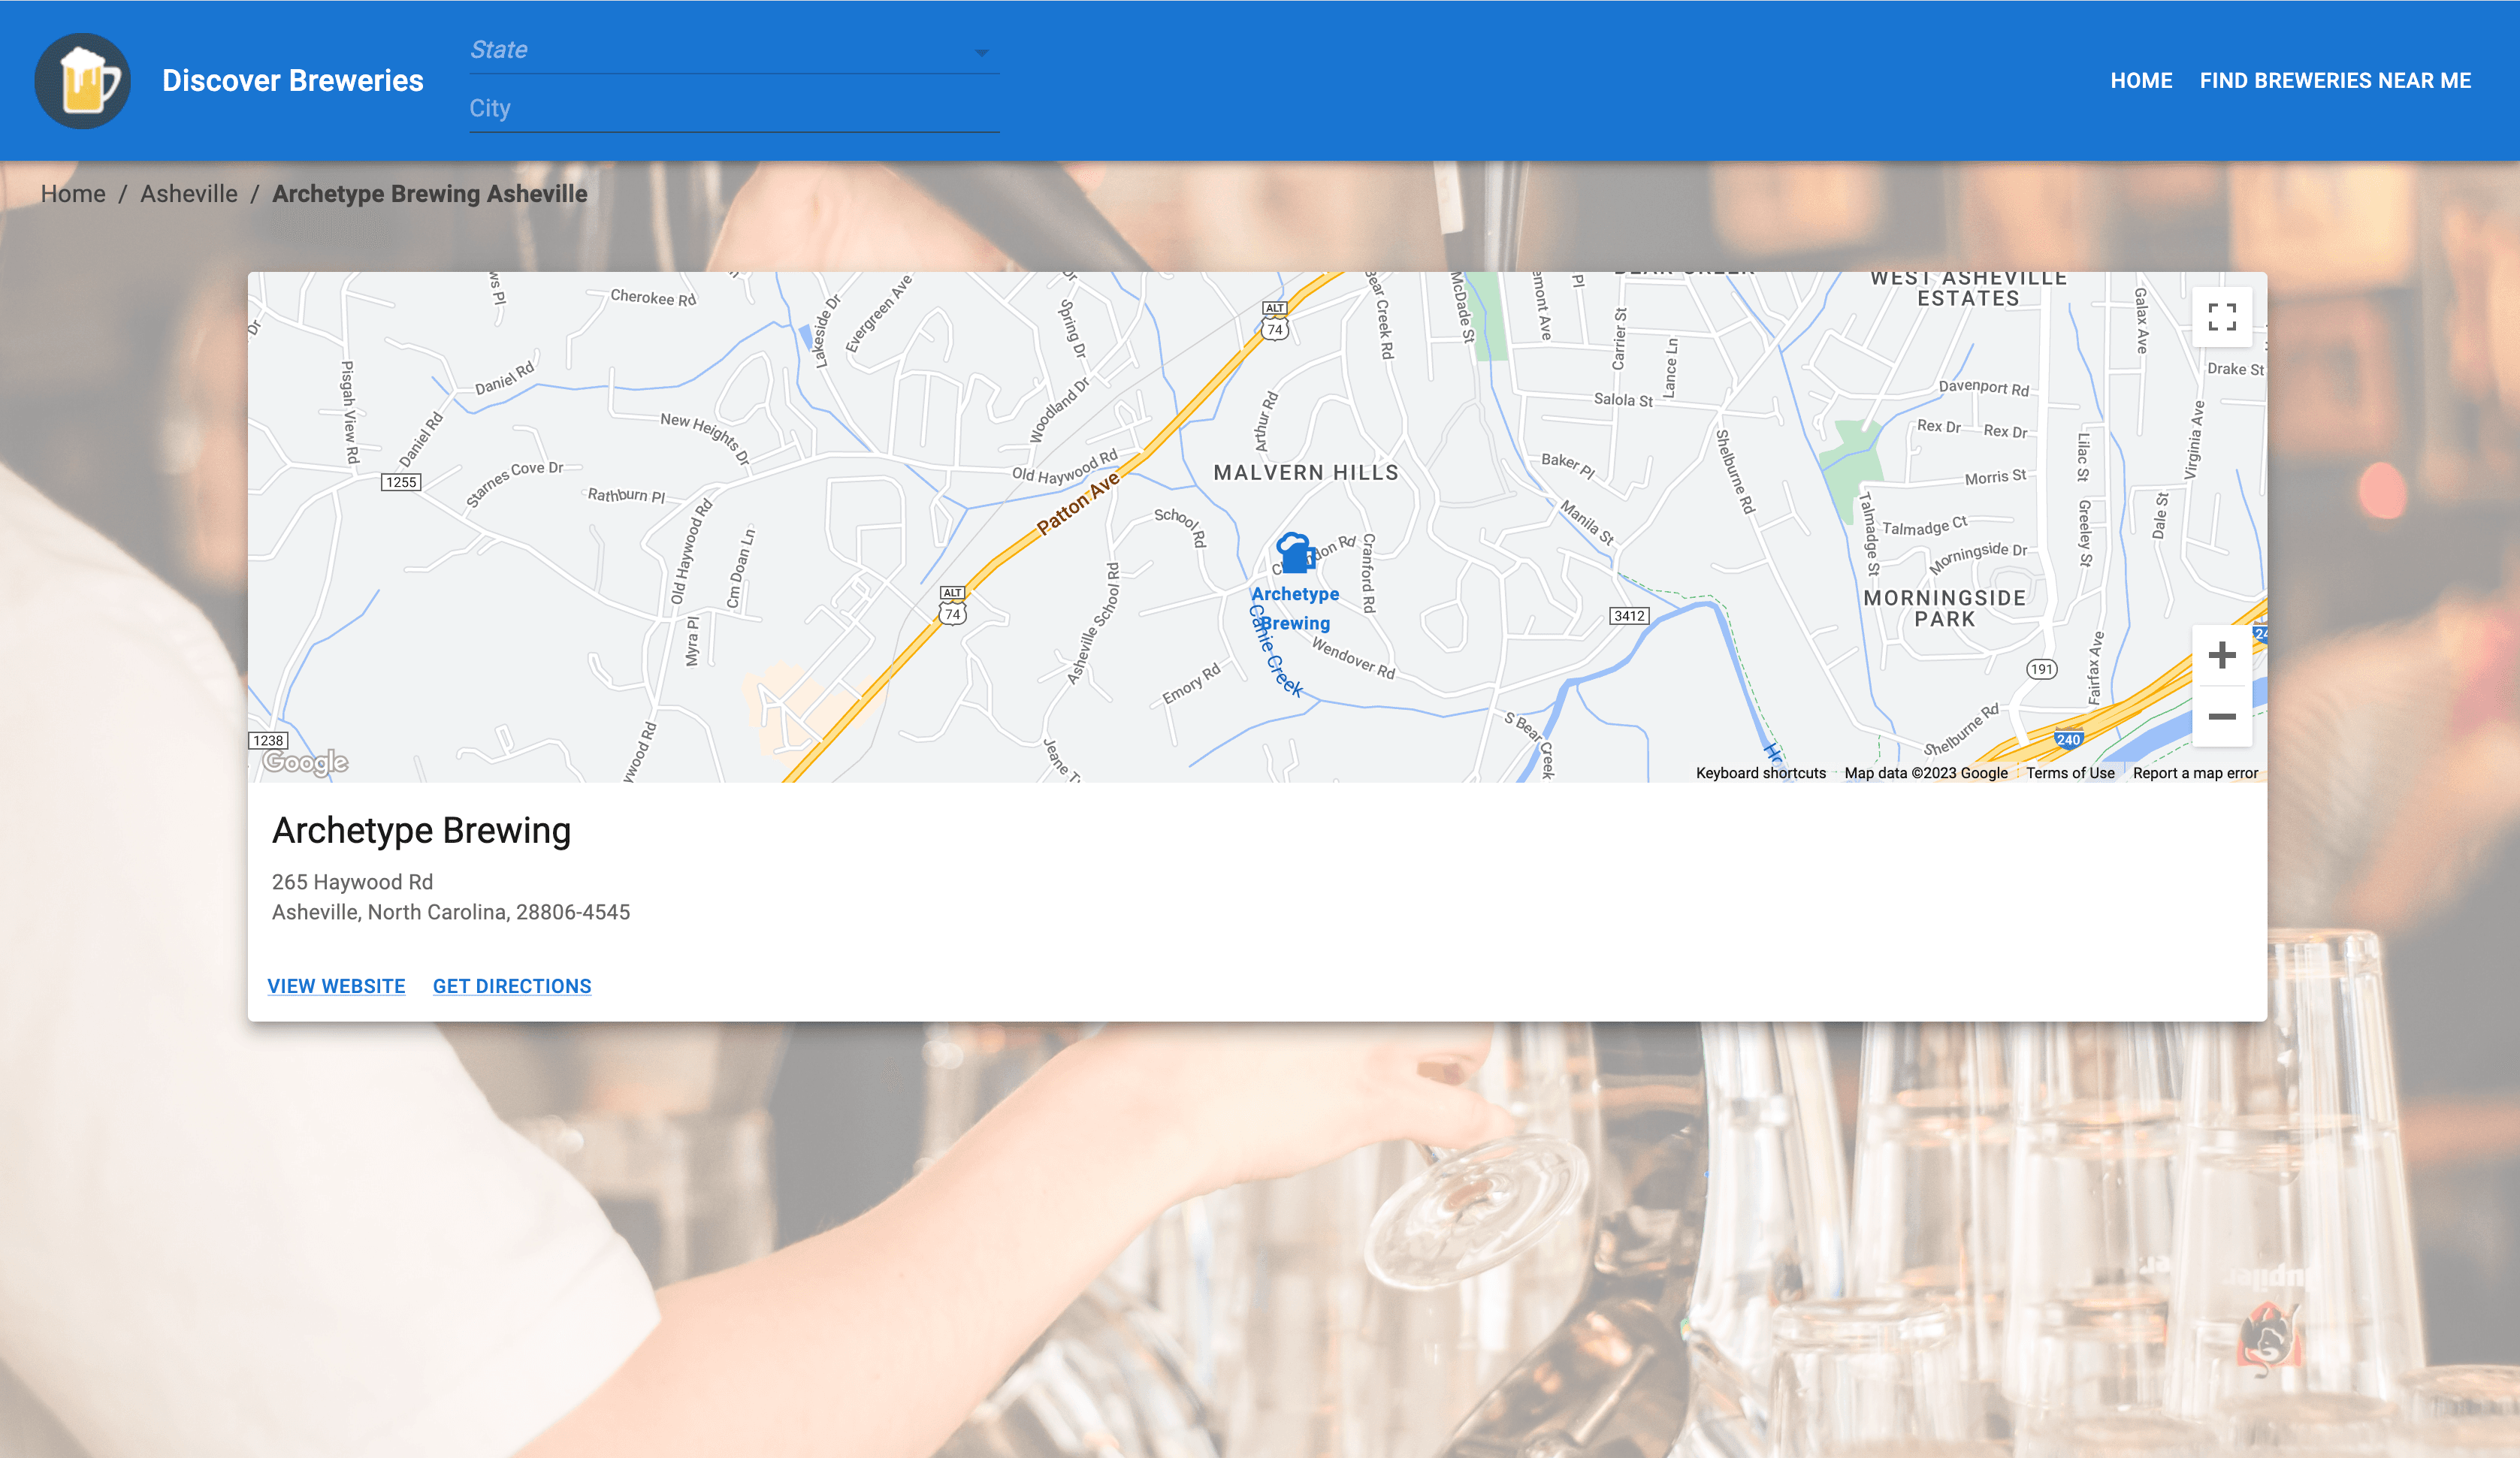Navigate to Home breadcrumb

tap(73, 194)
